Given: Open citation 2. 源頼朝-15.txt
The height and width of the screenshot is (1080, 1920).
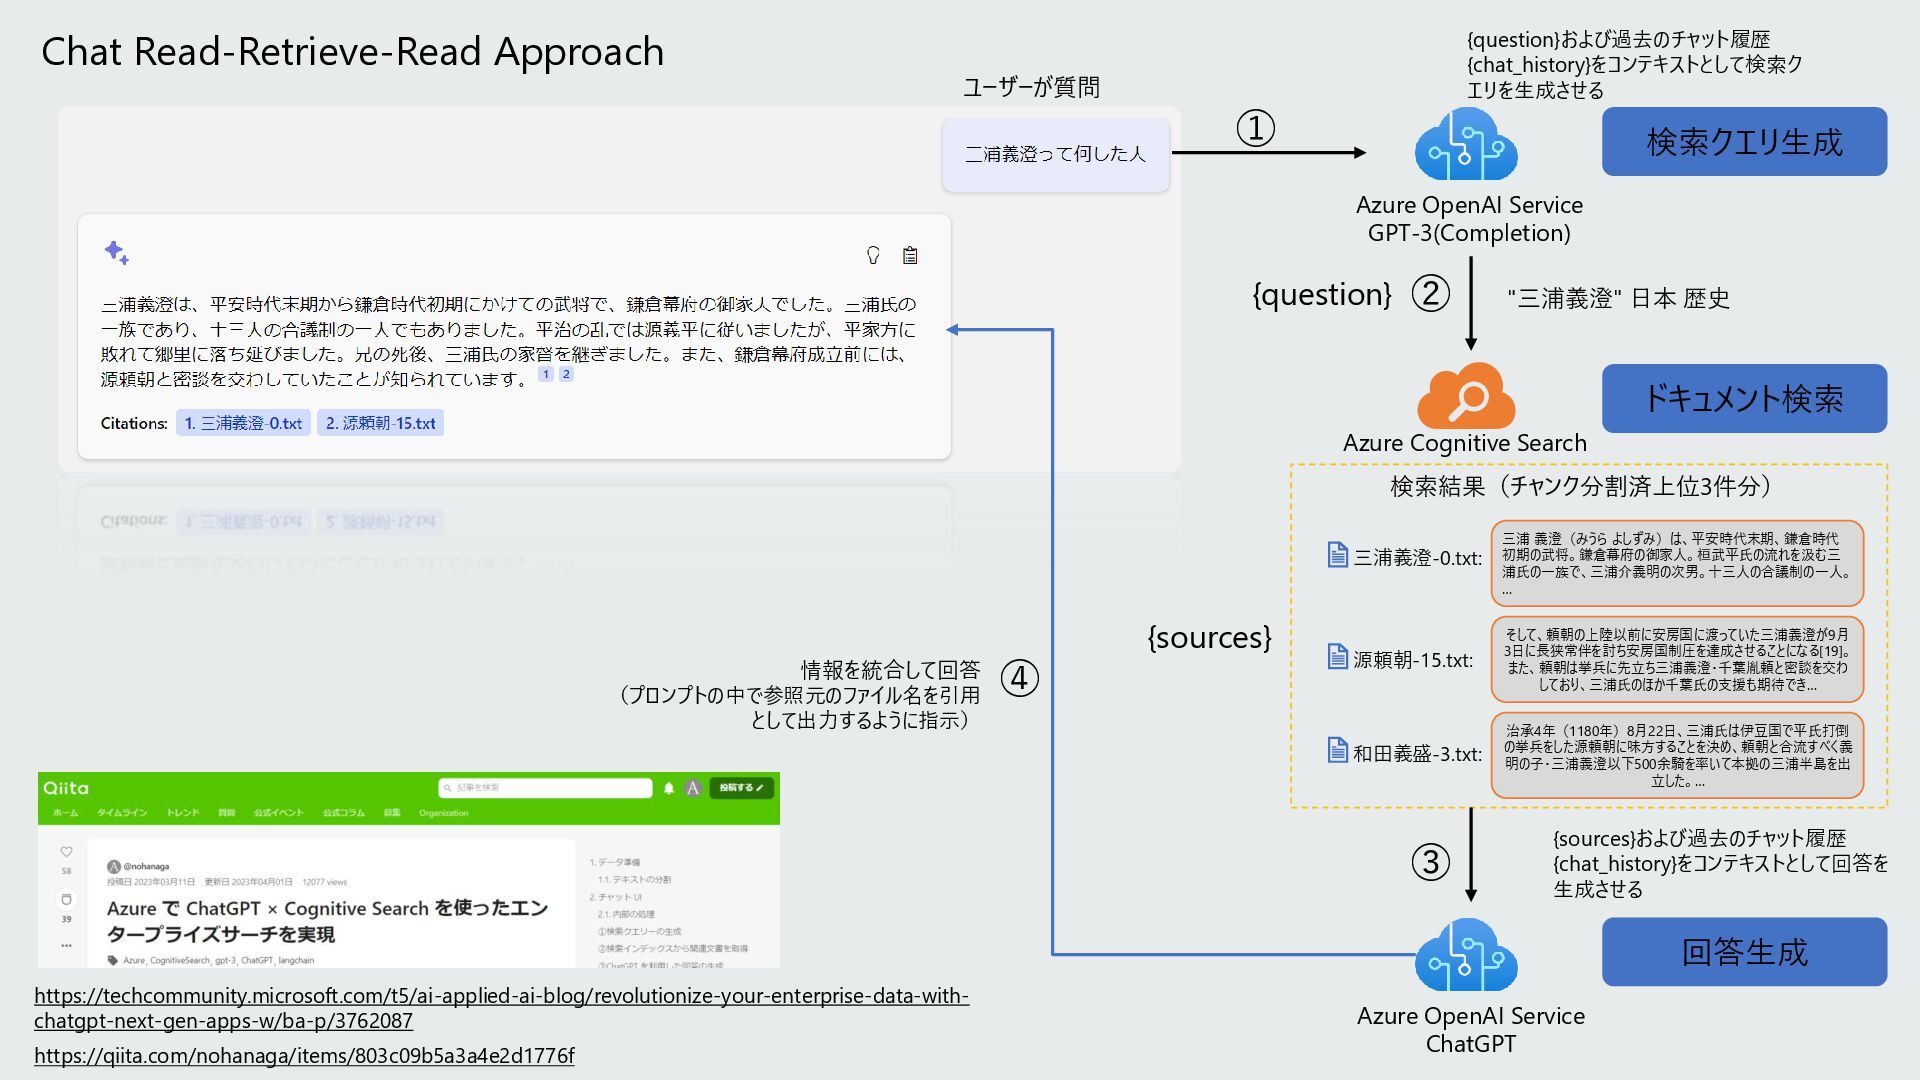Looking at the screenshot, I should [380, 423].
